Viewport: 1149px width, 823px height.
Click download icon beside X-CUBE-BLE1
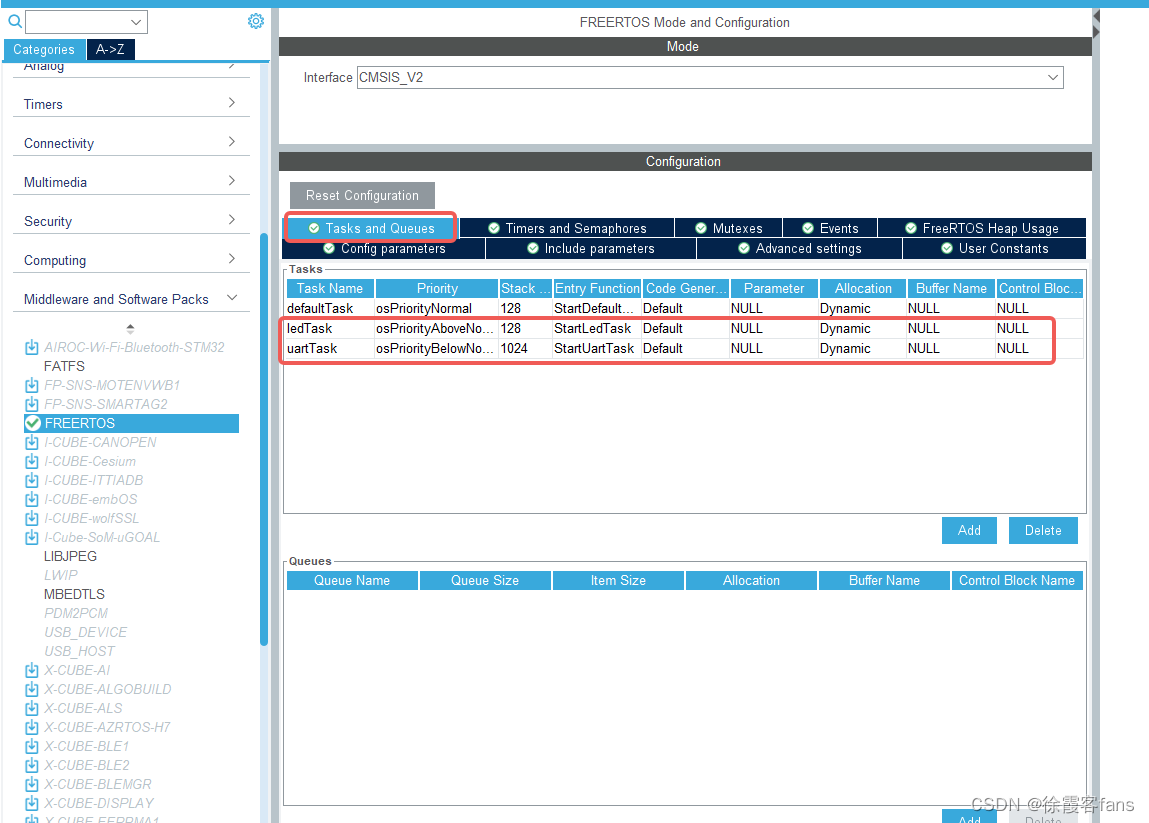pos(32,747)
